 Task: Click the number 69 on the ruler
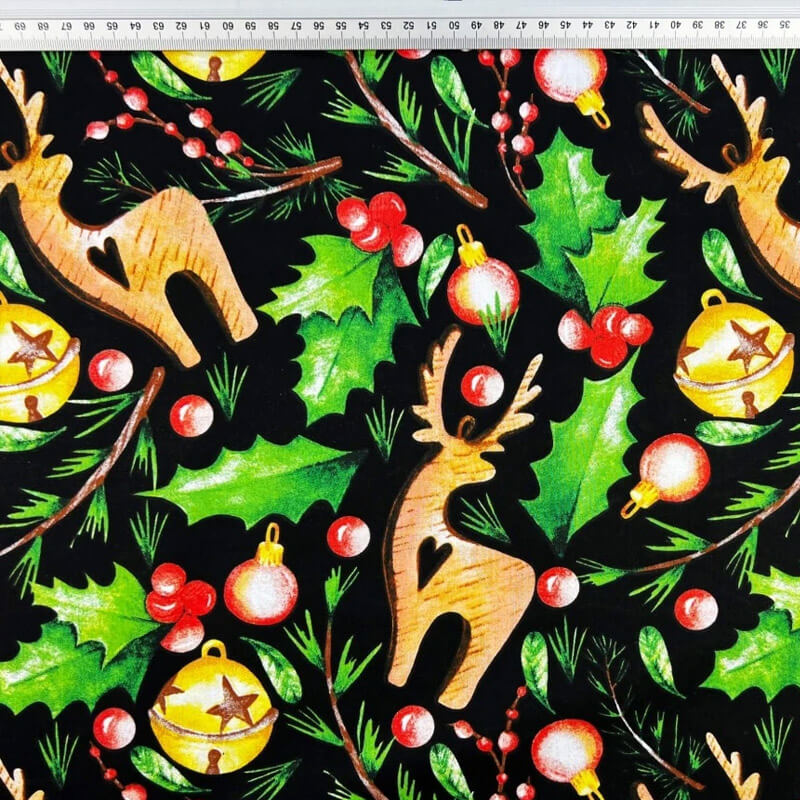pos(20,25)
